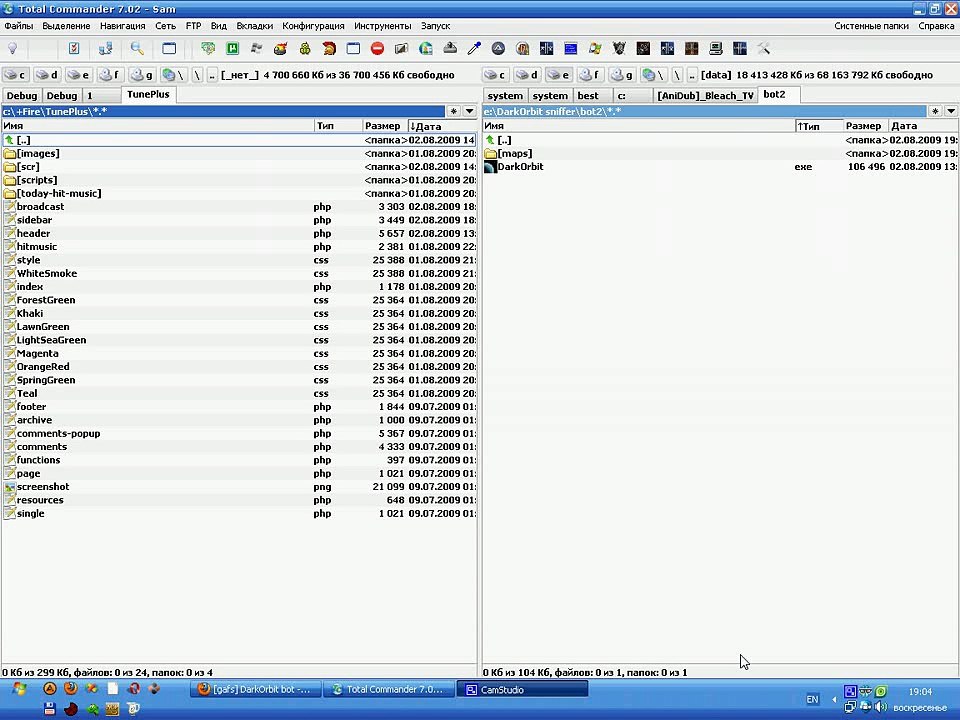This screenshot has height=720, width=960.
Task: Select the [today-hit-music] folder
Action: 239,193
